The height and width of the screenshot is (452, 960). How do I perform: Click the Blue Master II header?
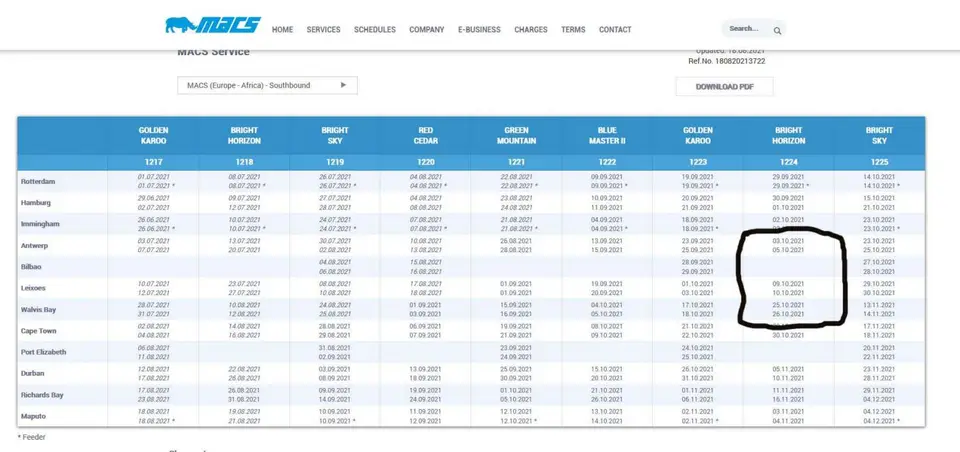(607, 135)
